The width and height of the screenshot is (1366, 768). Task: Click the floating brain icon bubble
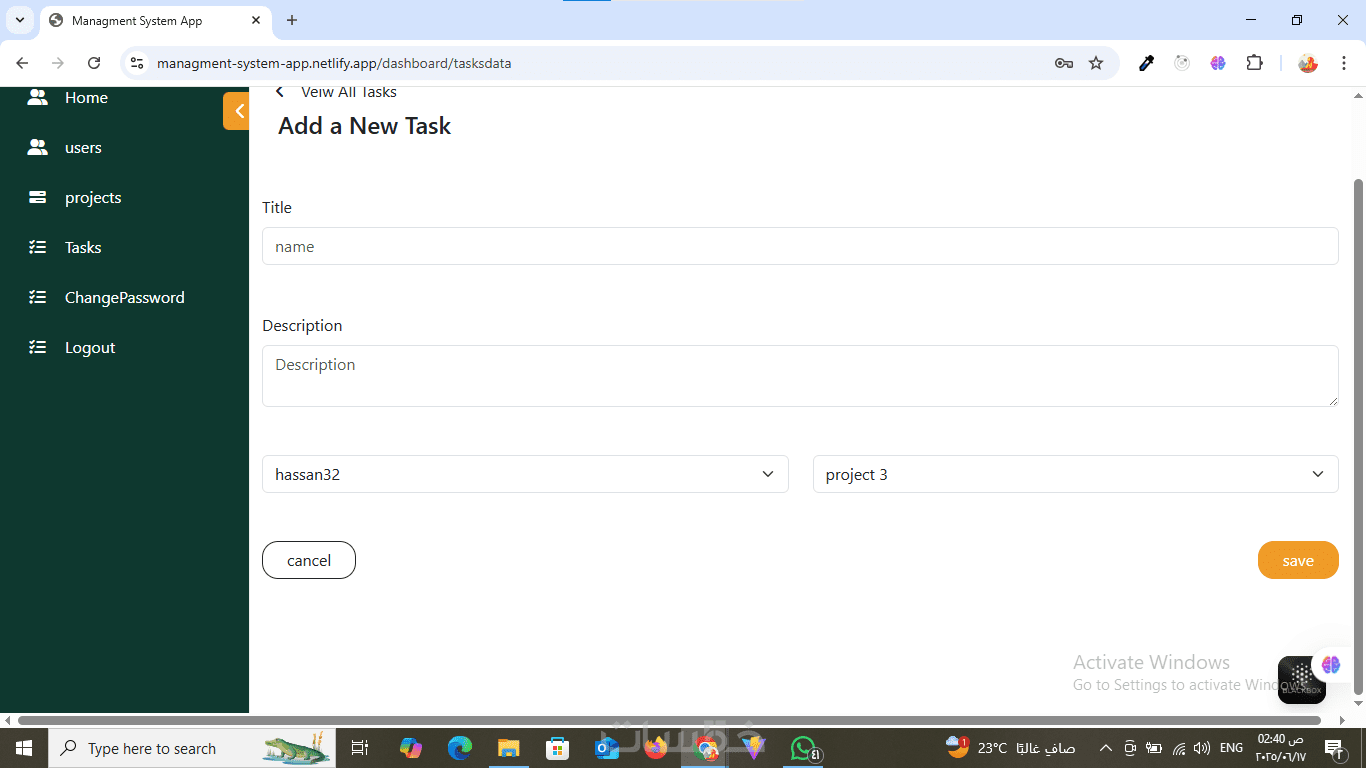1330,664
